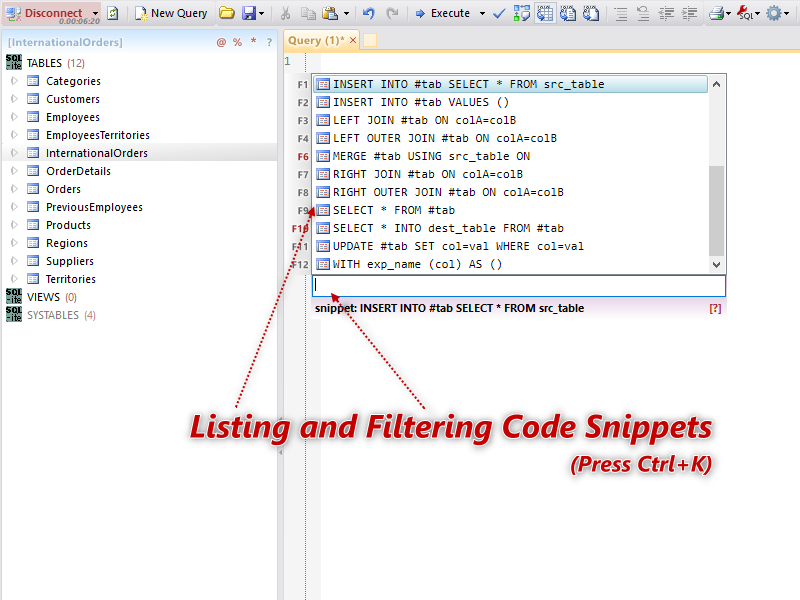Check query syntax with the blue checkmark icon
Viewport: 800px width, 600px height.
pyautogui.click(x=499, y=13)
